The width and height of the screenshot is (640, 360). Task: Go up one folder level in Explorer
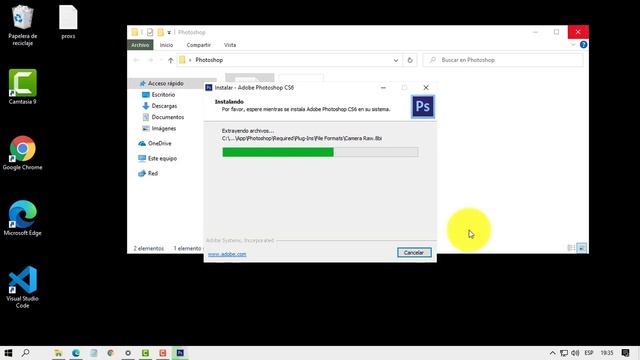tap(171, 60)
